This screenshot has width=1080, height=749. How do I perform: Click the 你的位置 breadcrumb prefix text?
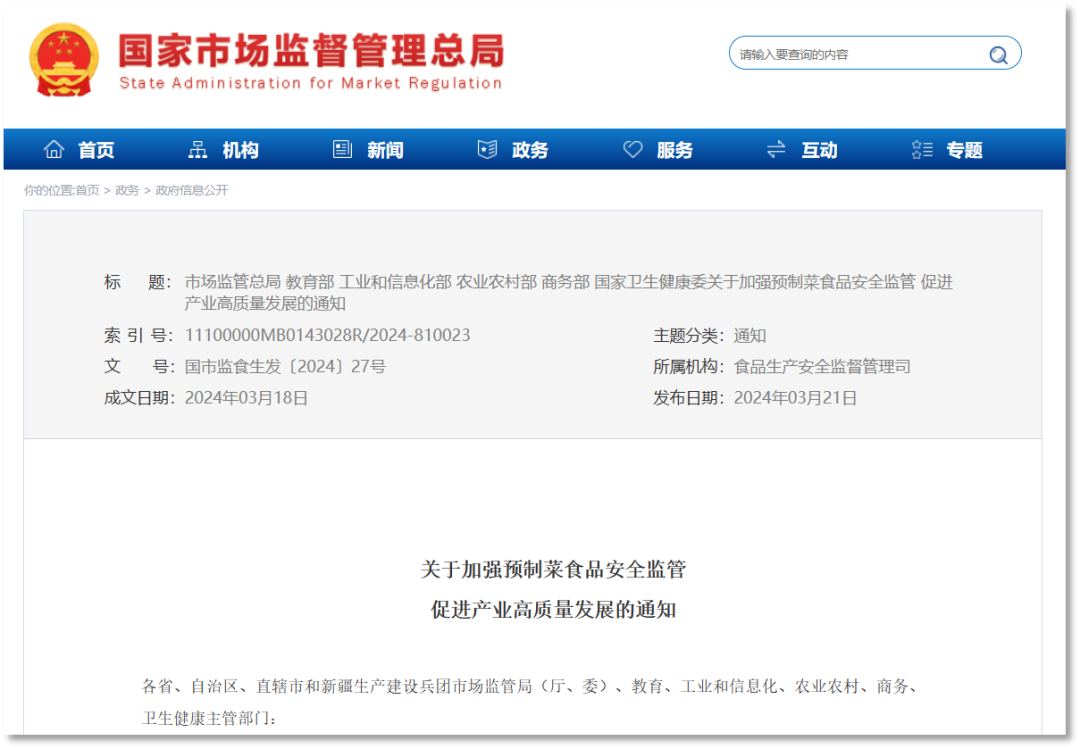(49, 190)
